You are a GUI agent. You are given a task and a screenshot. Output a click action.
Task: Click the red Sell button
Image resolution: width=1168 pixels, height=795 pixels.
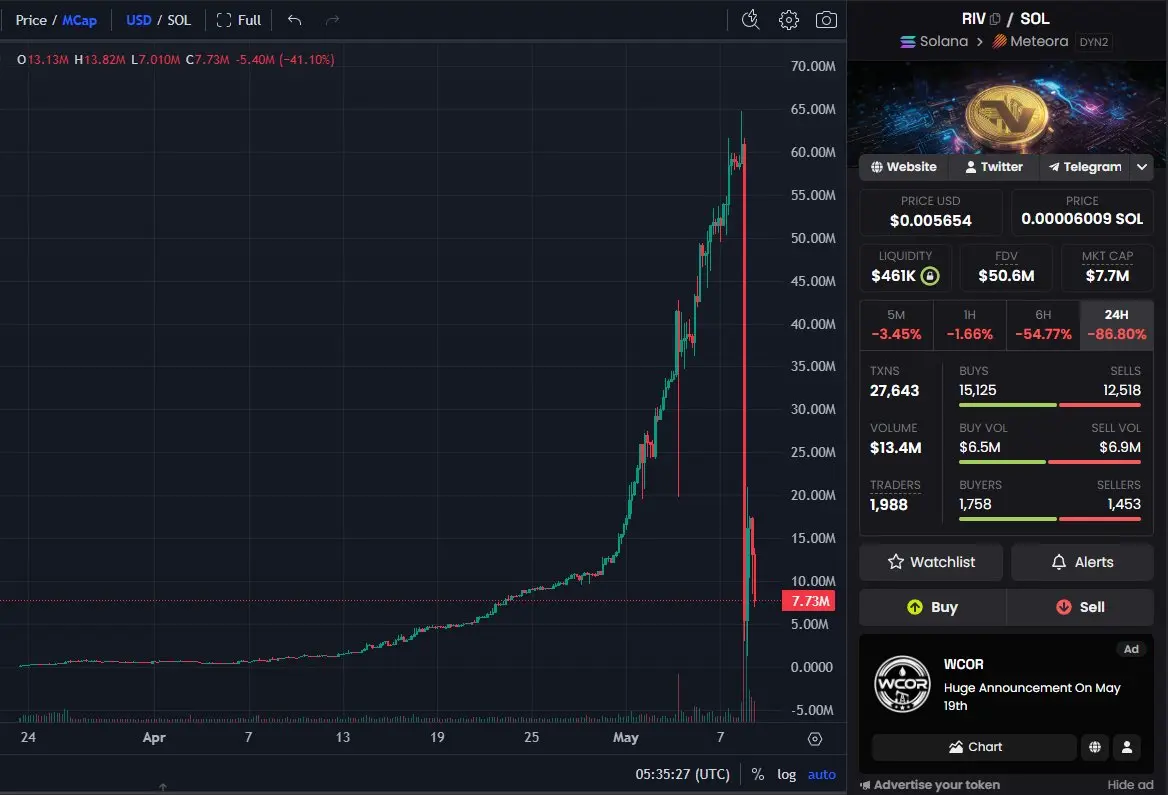(x=1080, y=607)
